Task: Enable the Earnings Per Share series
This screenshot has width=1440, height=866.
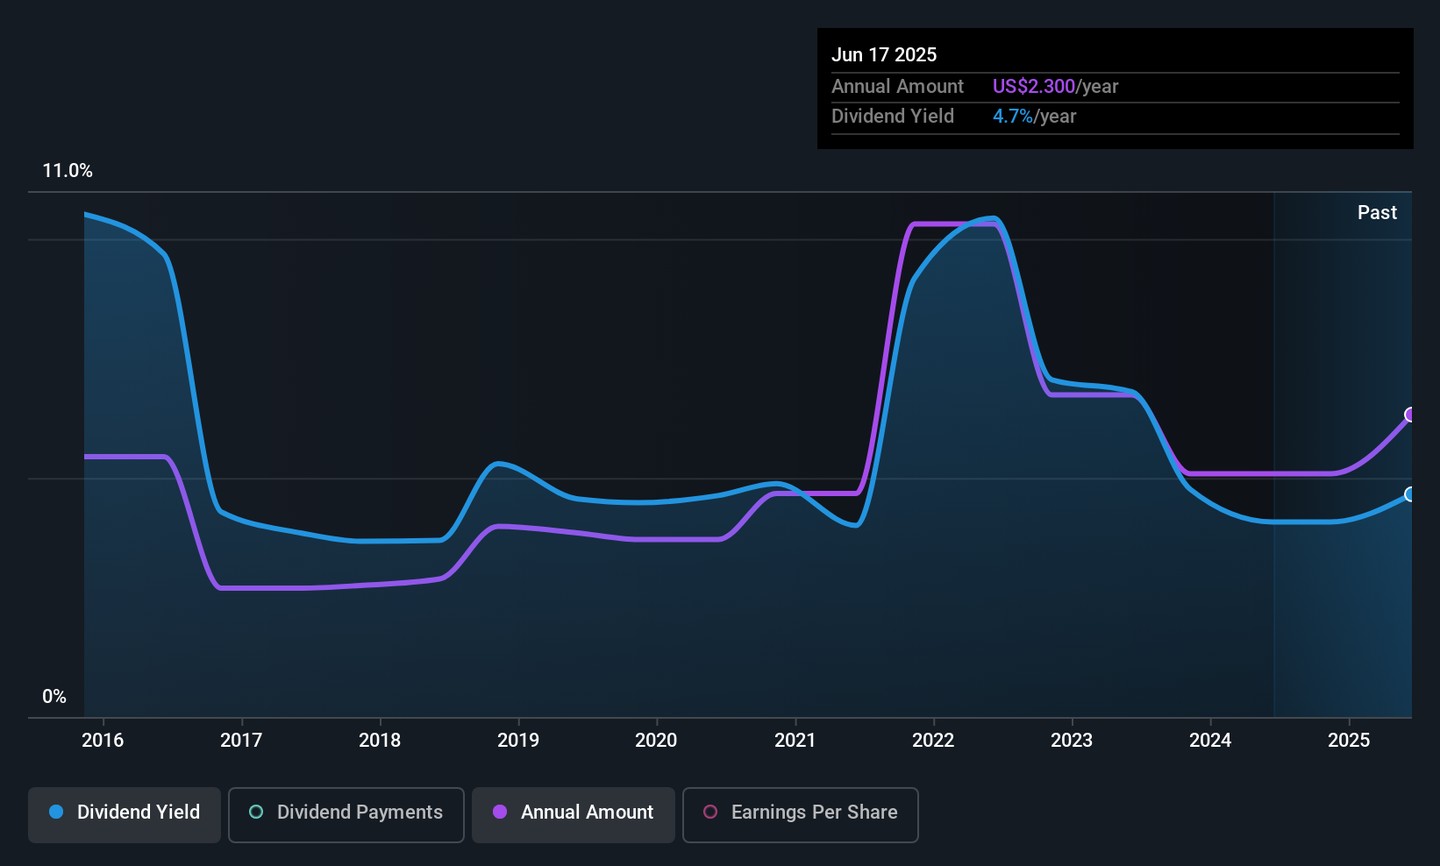Action: pyautogui.click(x=800, y=814)
